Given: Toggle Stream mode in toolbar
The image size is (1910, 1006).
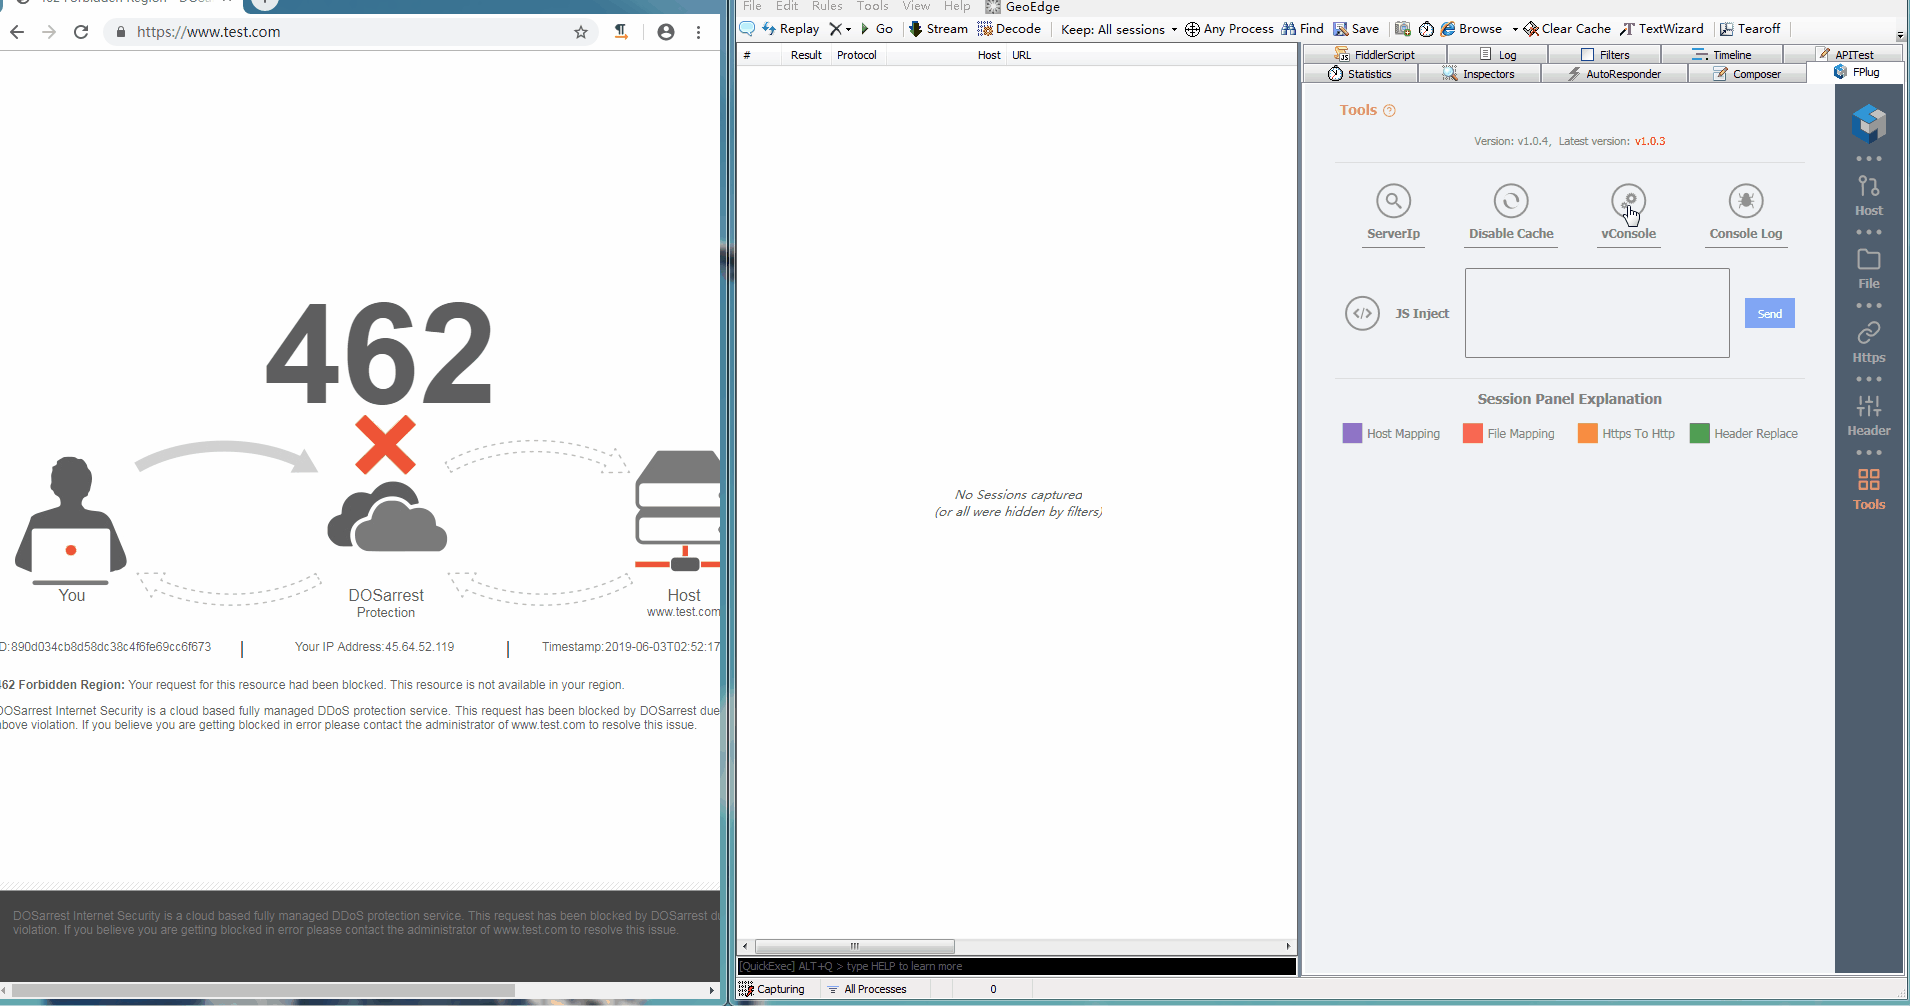Looking at the screenshot, I should [938, 29].
